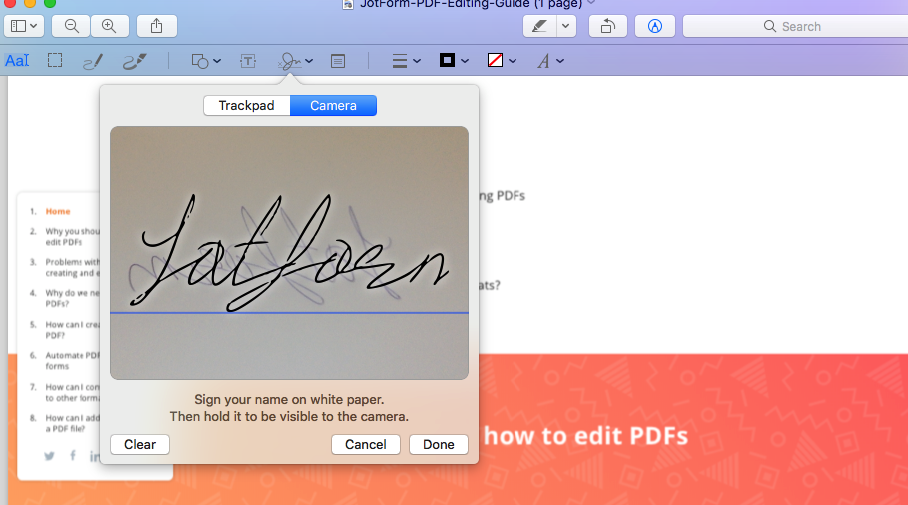Click Done to save signature

pos(438,444)
